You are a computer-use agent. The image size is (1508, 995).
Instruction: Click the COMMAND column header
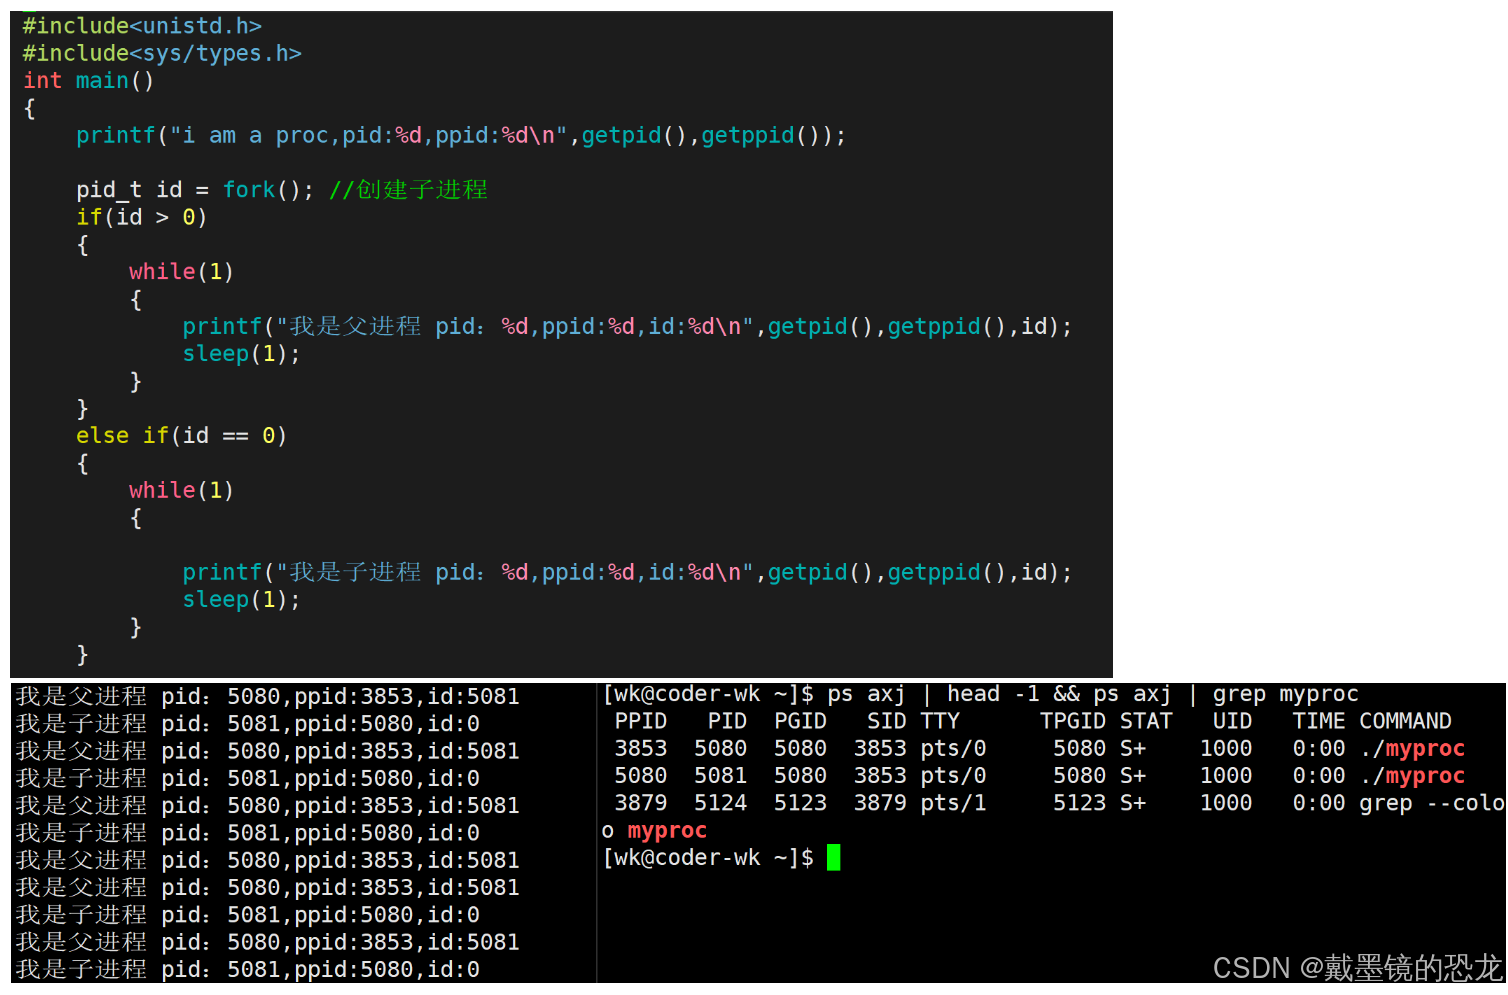pyautogui.click(x=1405, y=722)
